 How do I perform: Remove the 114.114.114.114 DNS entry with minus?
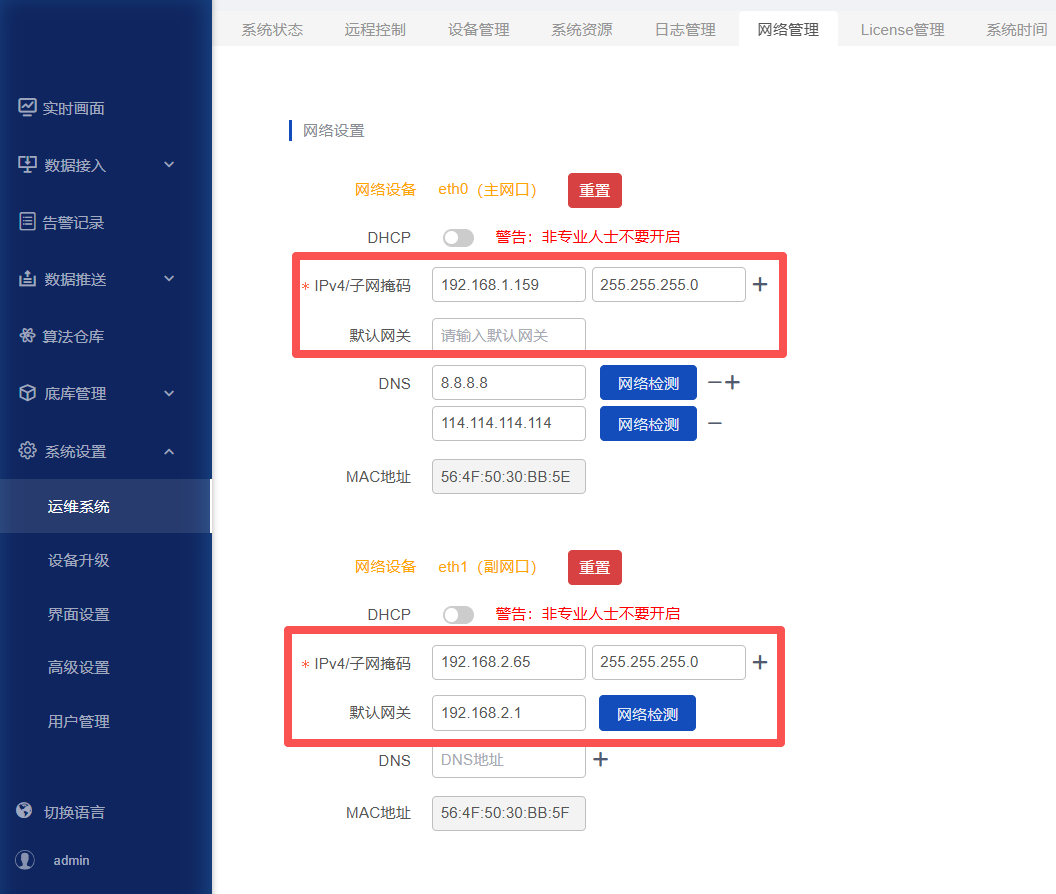(x=715, y=423)
